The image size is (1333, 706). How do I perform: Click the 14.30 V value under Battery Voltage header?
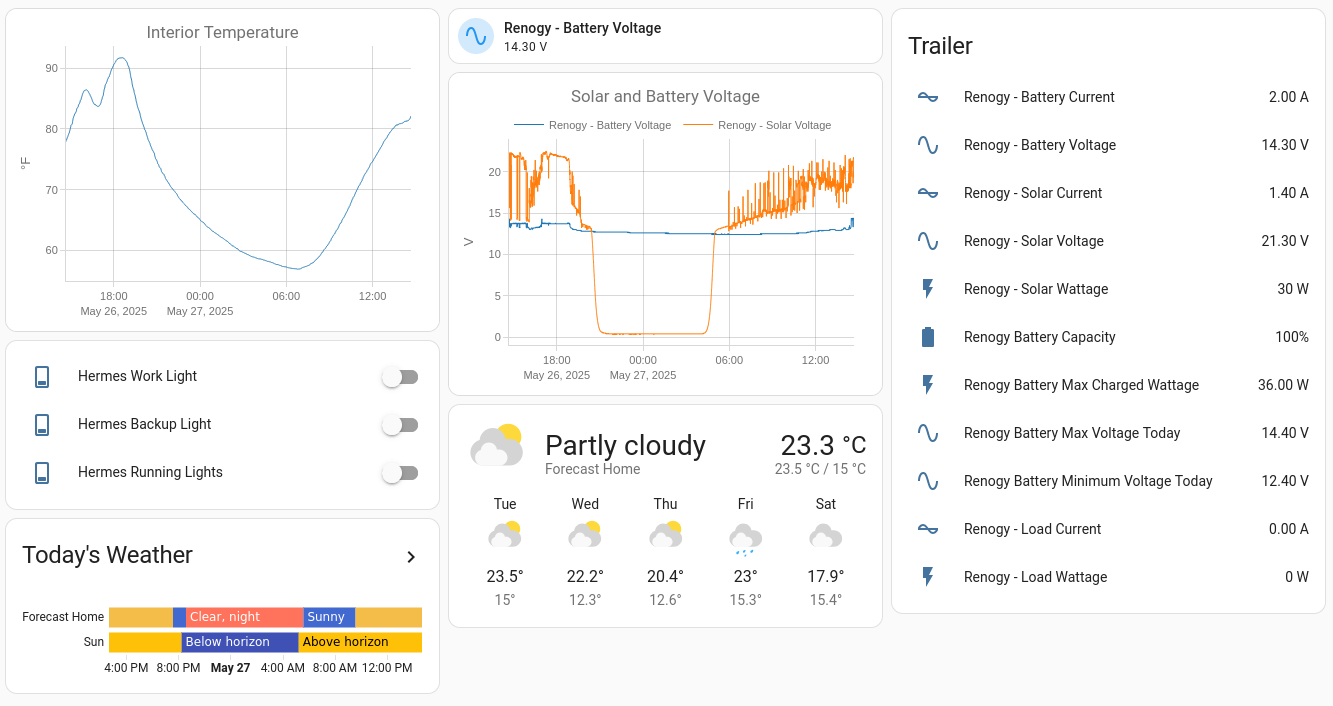(x=525, y=47)
